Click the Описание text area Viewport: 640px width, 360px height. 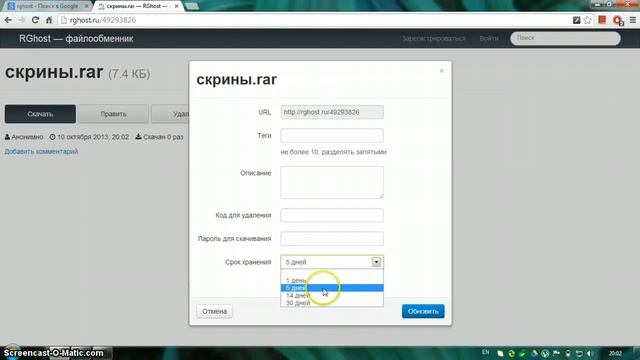(x=332, y=182)
